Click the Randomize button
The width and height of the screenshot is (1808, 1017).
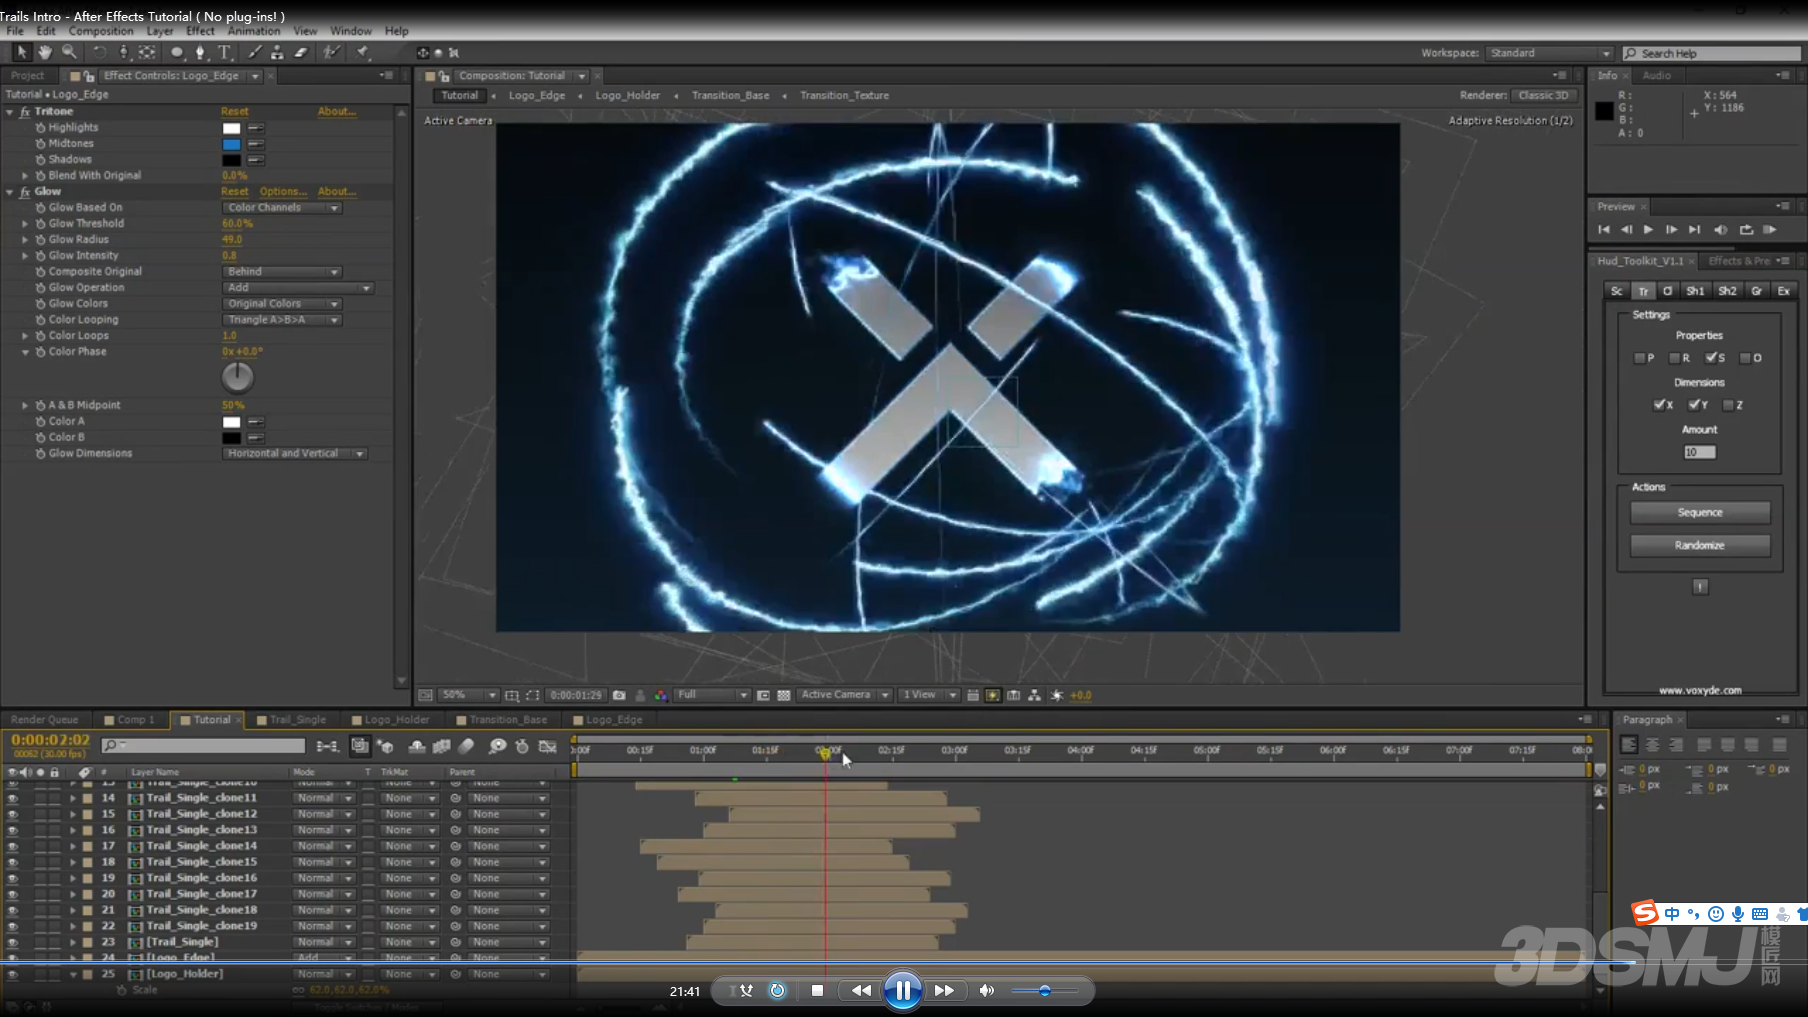pos(1700,546)
